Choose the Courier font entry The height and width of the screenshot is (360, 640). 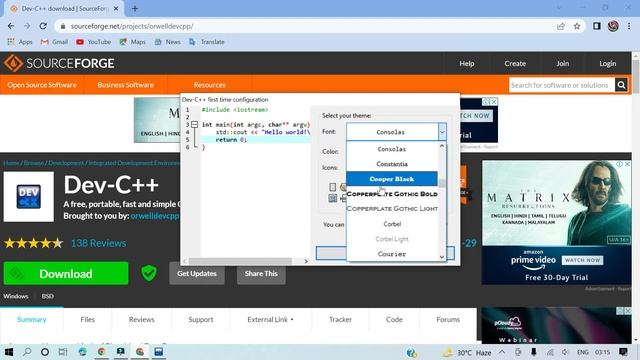click(392, 254)
